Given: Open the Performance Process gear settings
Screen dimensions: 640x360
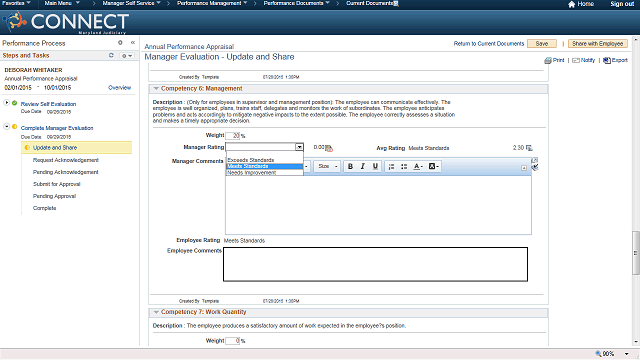Looking at the screenshot, I should (120, 42).
